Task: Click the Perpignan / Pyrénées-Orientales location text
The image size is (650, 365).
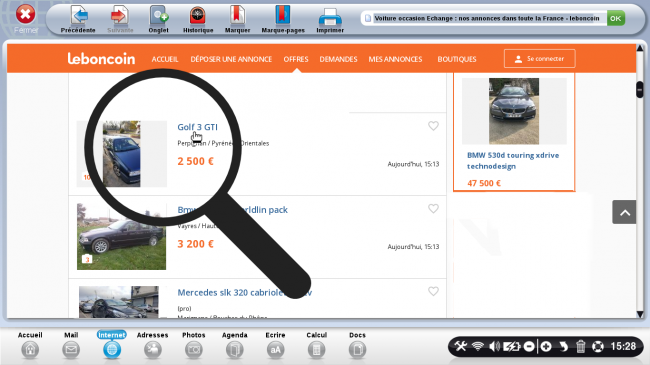Action: 223,143
